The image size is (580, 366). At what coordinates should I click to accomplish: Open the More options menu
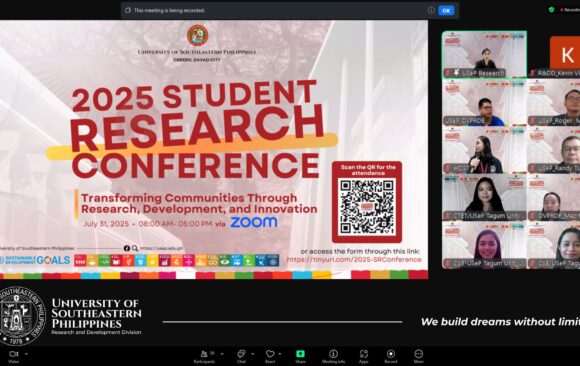418,356
